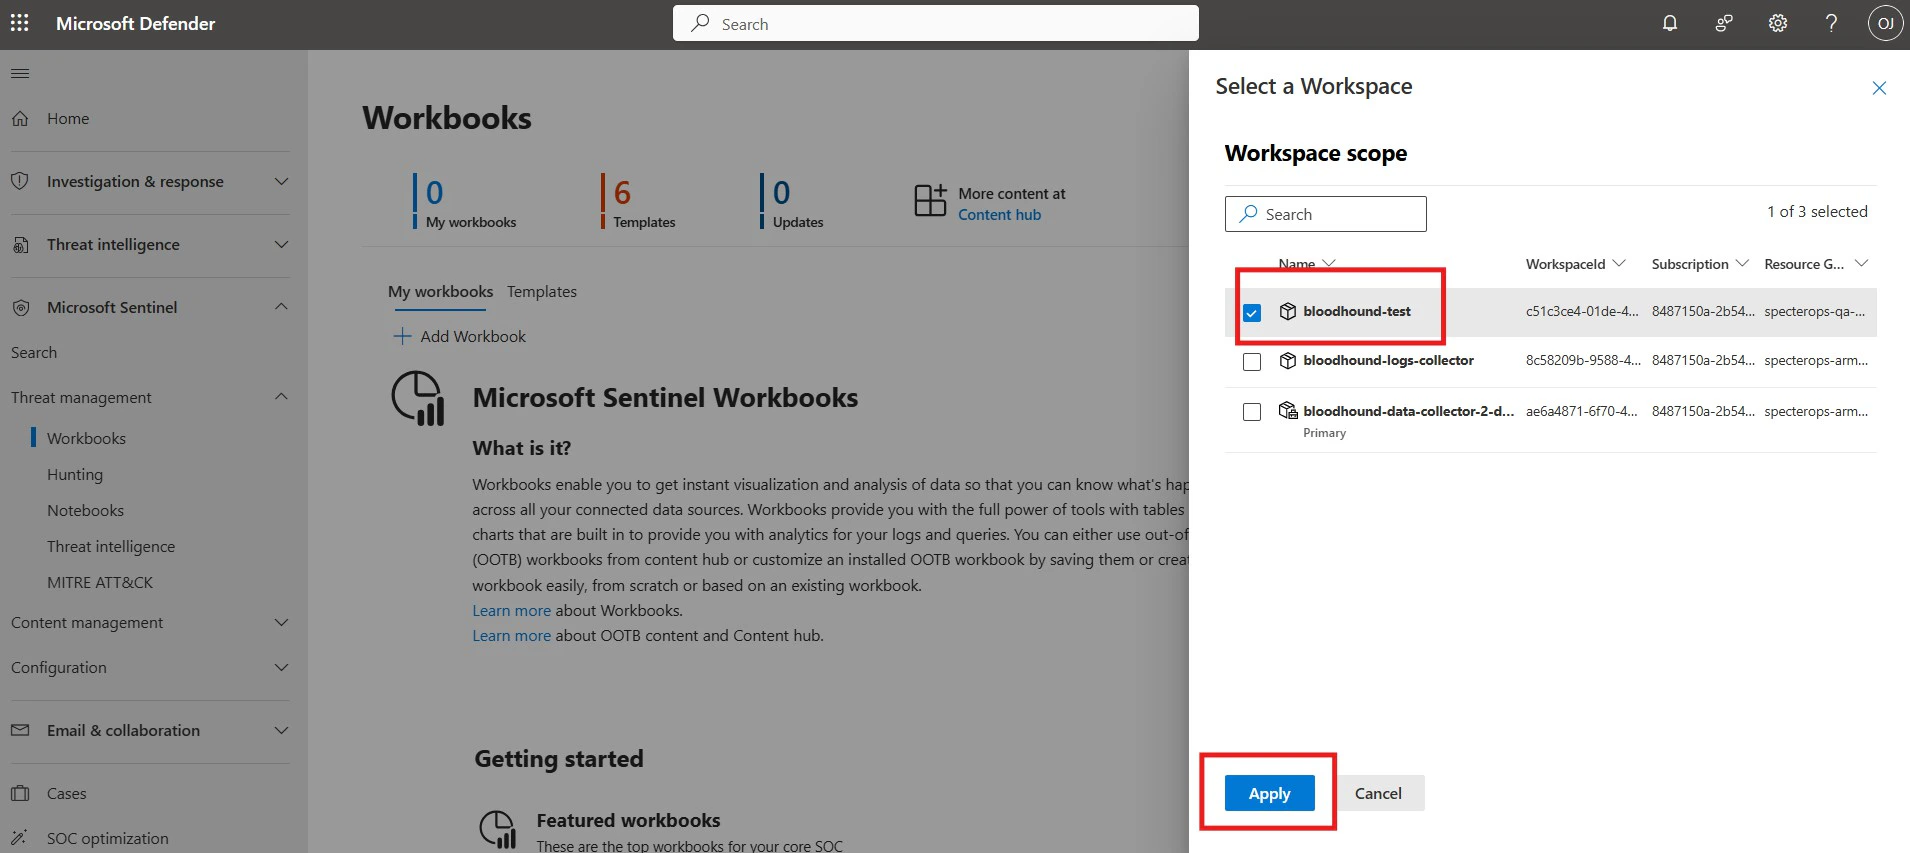Click the Microsoft Defender title
The width and height of the screenshot is (1910, 853).
[x=135, y=23]
